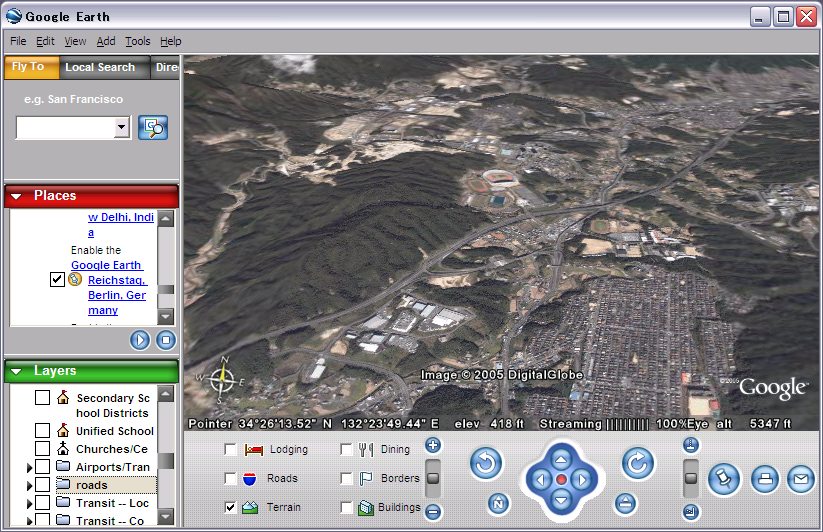Play the Places tour

(x=140, y=340)
